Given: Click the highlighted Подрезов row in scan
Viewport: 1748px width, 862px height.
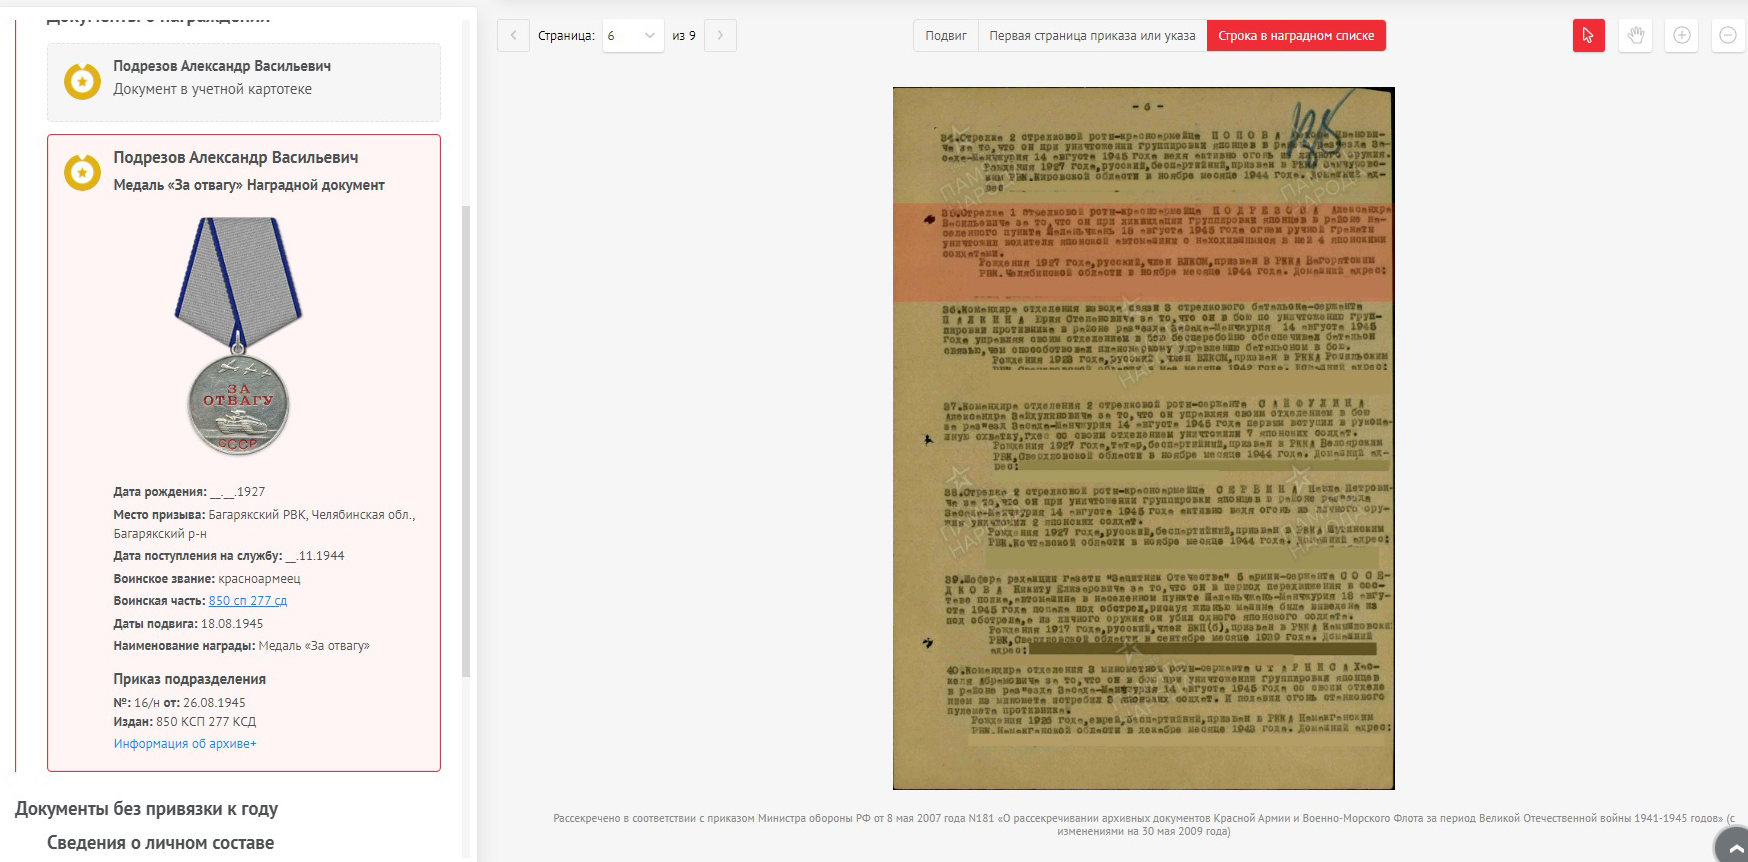Looking at the screenshot, I should 1143,252.
